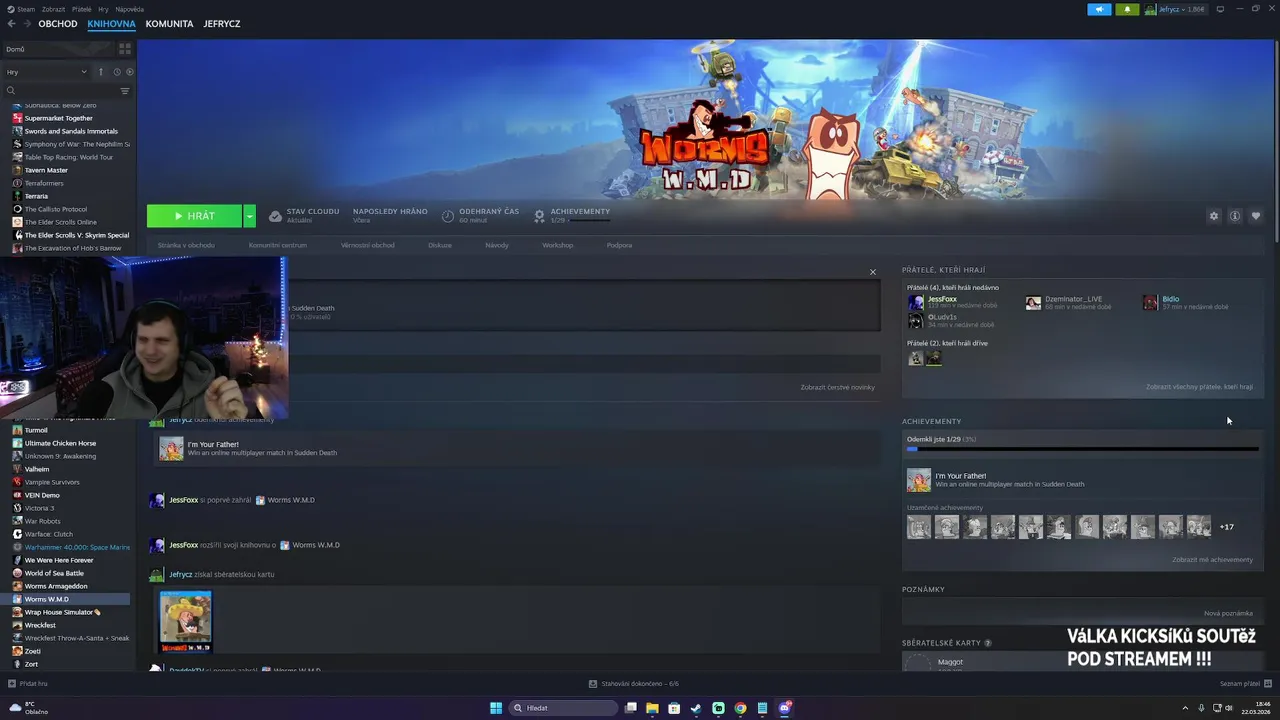This screenshot has width=1280, height=720.
Task: Go to the OBCHOD section
Action: point(58,23)
